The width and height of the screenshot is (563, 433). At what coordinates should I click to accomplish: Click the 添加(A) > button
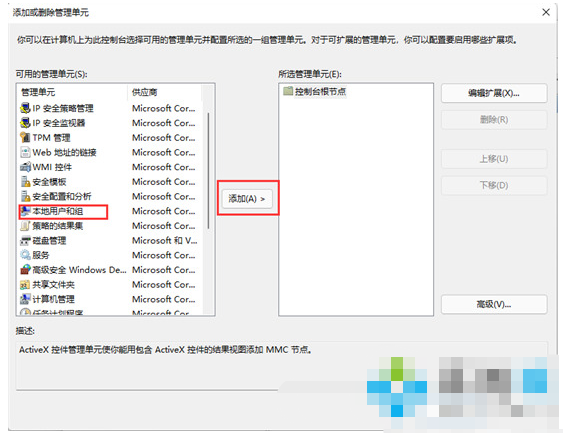pos(247,199)
